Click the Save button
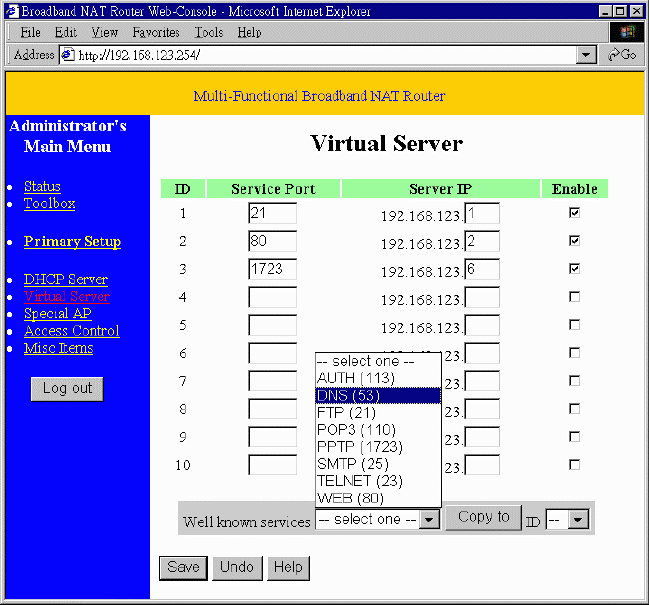Screen dimensions: 649x605 [x=183, y=567]
